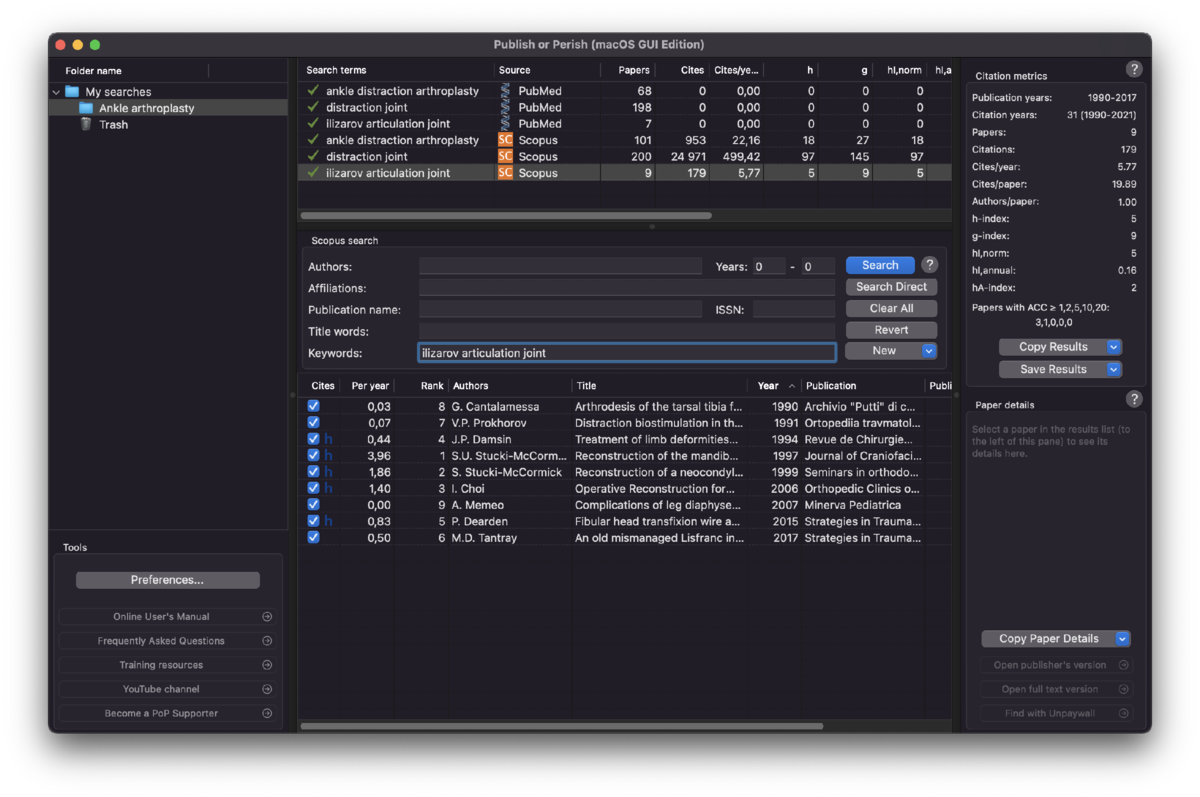This screenshot has height=797, width=1200.
Task: Click the Trash bin icon
Action: [x=86, y=124]
